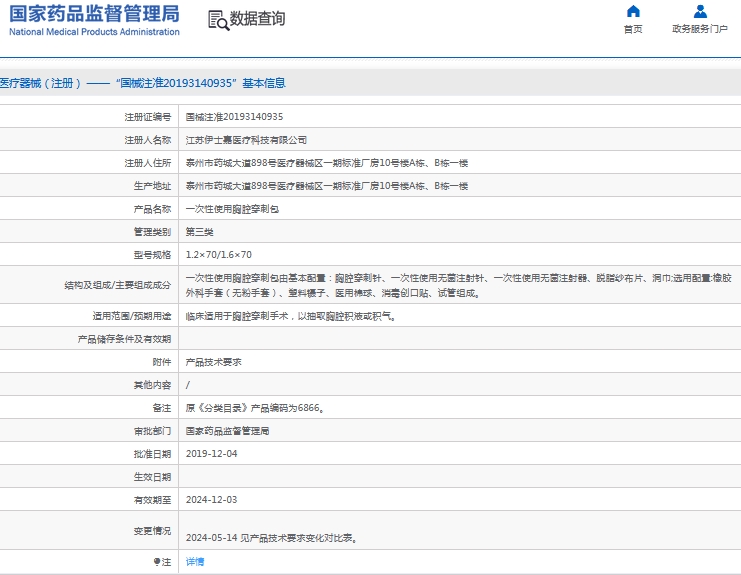Click the 附件 row label
741x575 pixels.
tap(162, 362)
